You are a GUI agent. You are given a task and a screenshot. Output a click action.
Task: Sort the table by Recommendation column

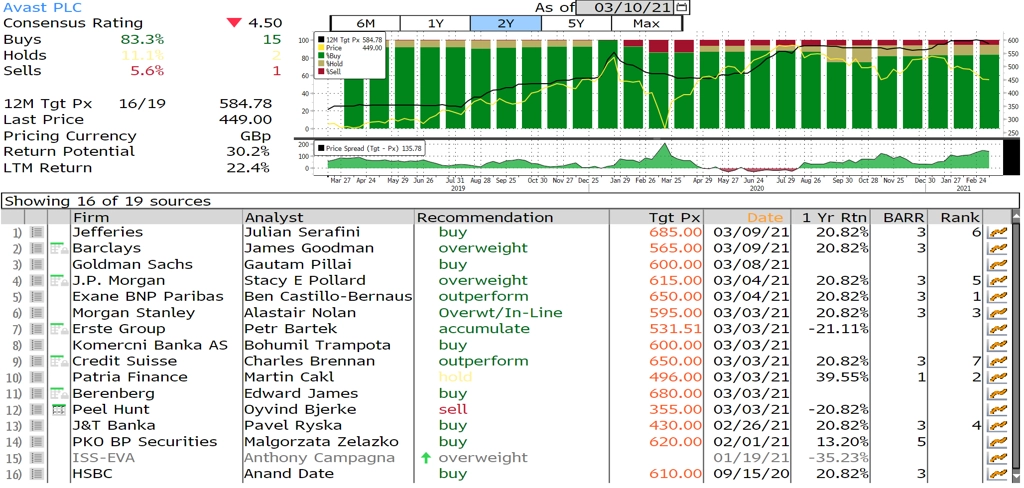(x=512, y=217)
